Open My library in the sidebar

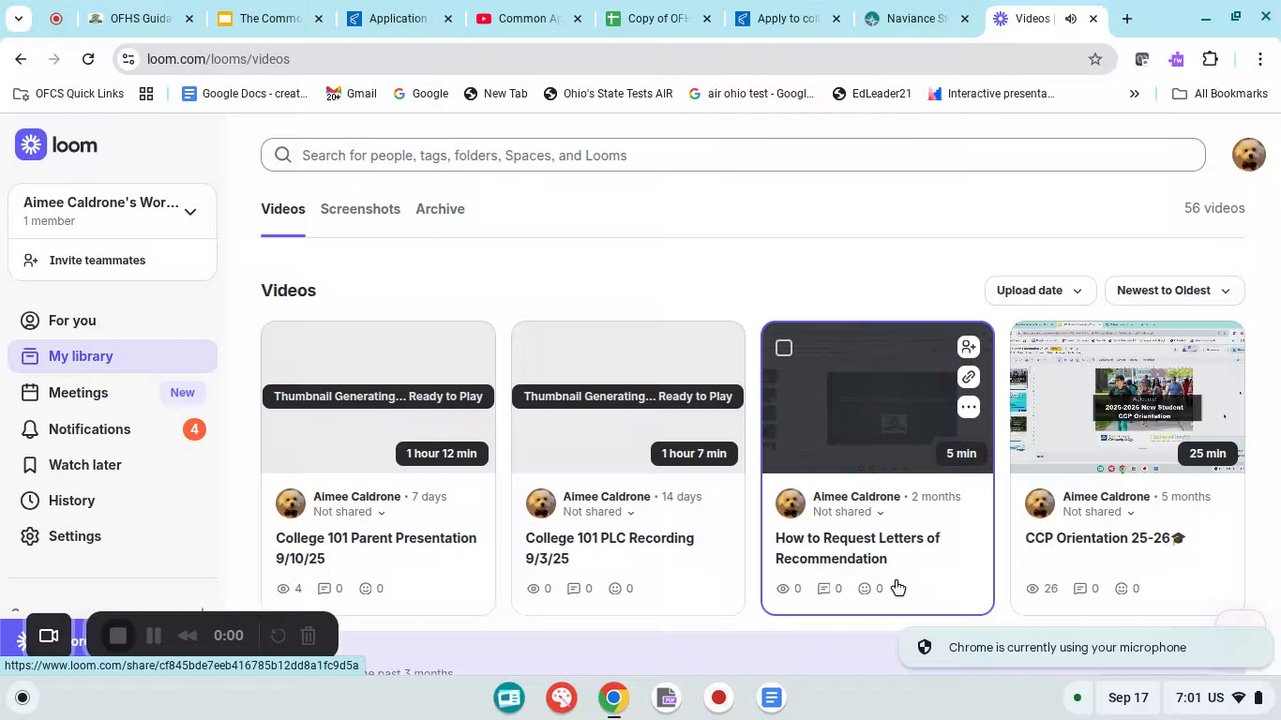[x=112, y=356]
